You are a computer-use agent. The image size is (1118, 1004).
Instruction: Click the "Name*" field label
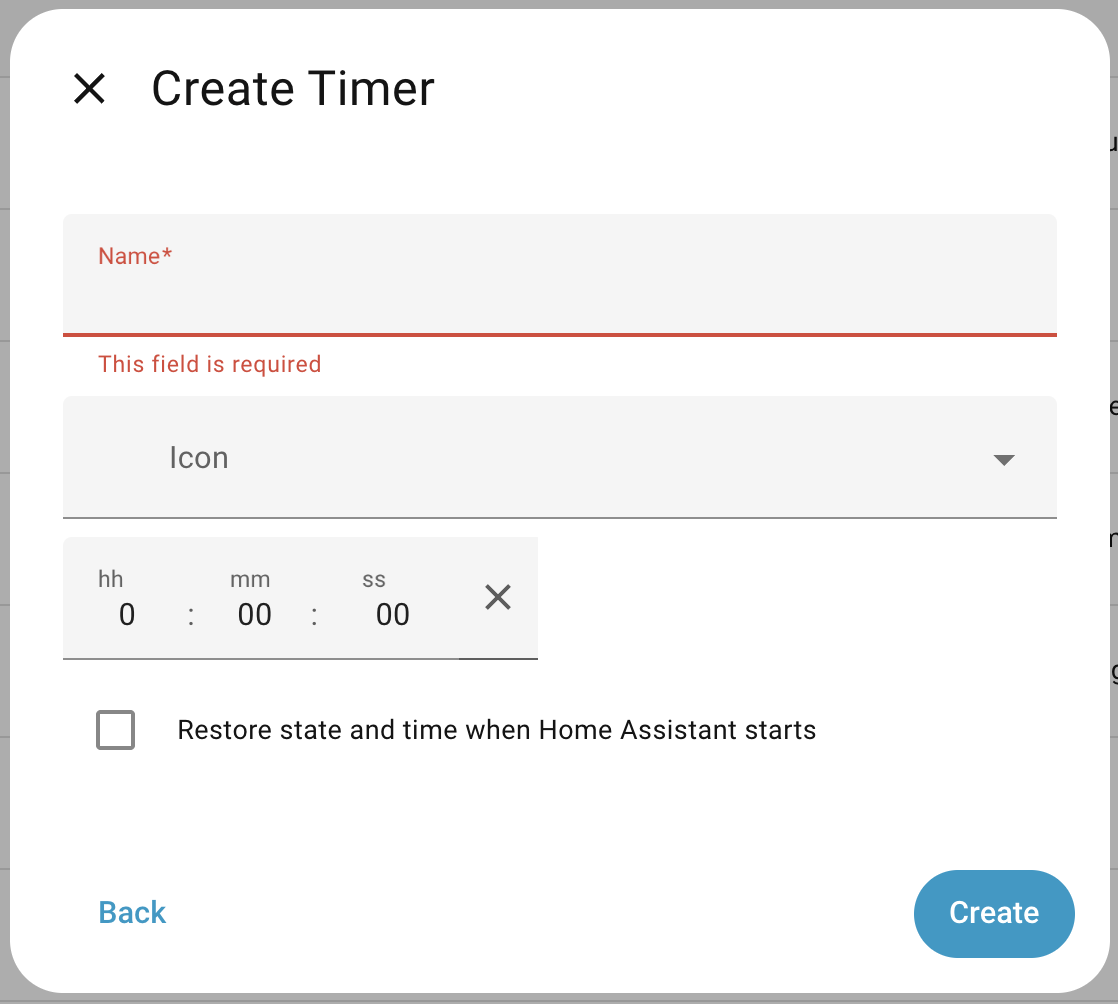(135, 256)
